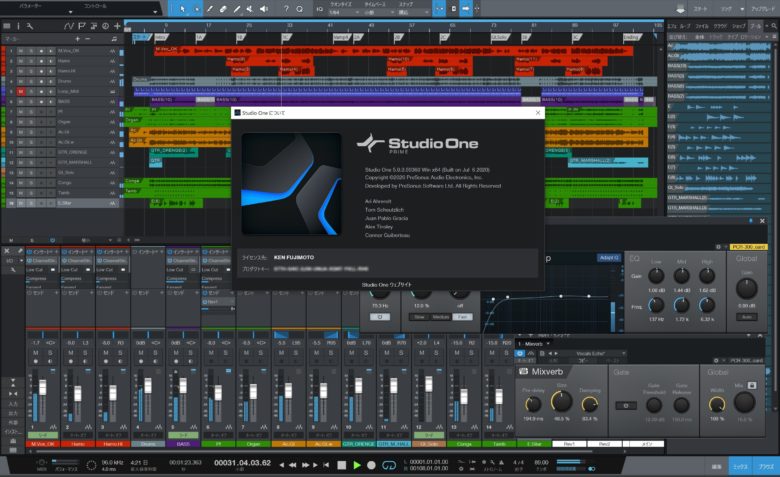Close the Studio One について dialog
The image size is (780, 477).
click(x=537, y=113)
